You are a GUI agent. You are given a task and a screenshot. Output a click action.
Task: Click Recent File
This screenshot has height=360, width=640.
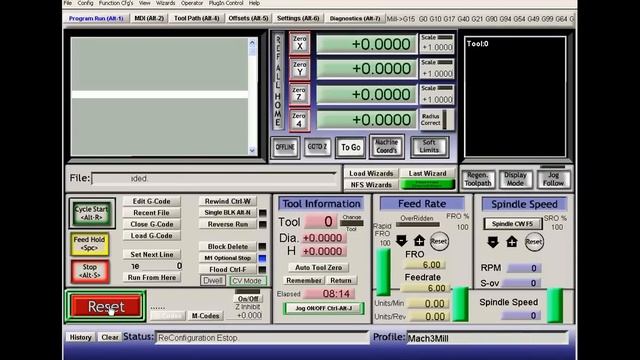pos(151,213)
